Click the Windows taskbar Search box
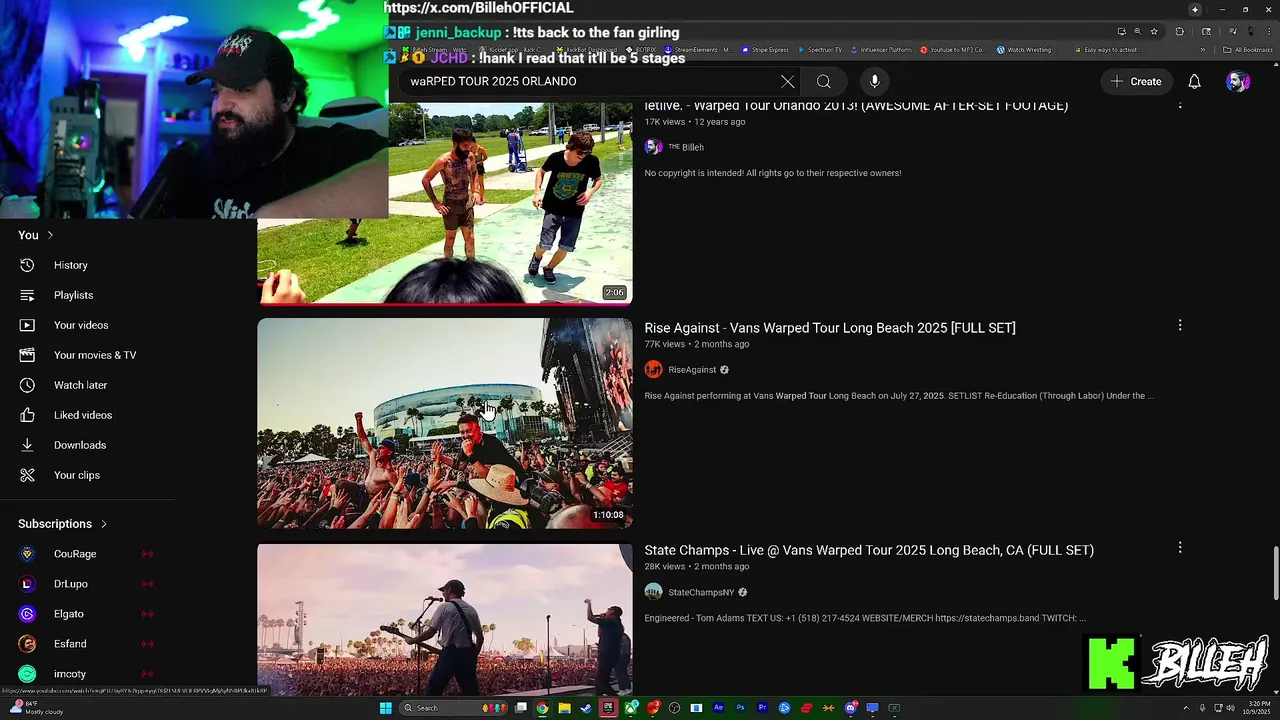Image resolution: width=1280 pixels, height=720 pixels. (453, 708)
